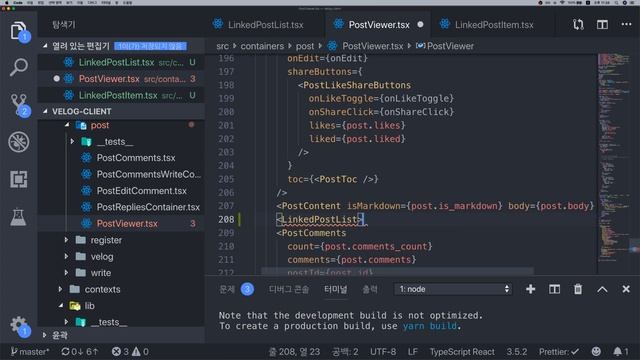
Task: Maximize the panel with the up chevron
Action: pyautogui.click(x=602, y=289)
